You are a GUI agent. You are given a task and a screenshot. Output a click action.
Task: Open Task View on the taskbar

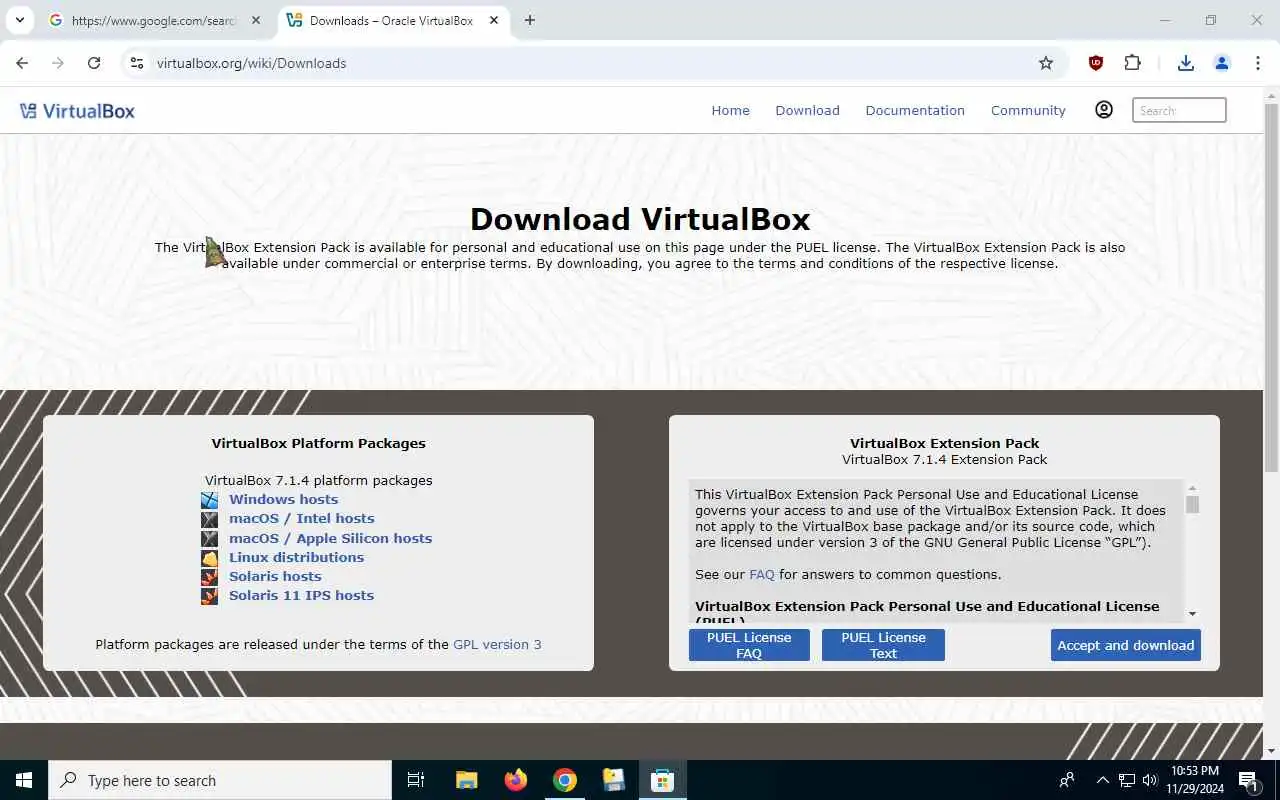(416, 780)
